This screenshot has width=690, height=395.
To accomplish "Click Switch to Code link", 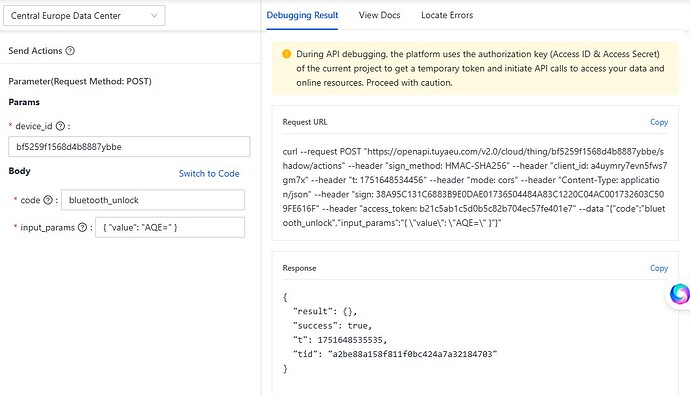I will (209, 173).
